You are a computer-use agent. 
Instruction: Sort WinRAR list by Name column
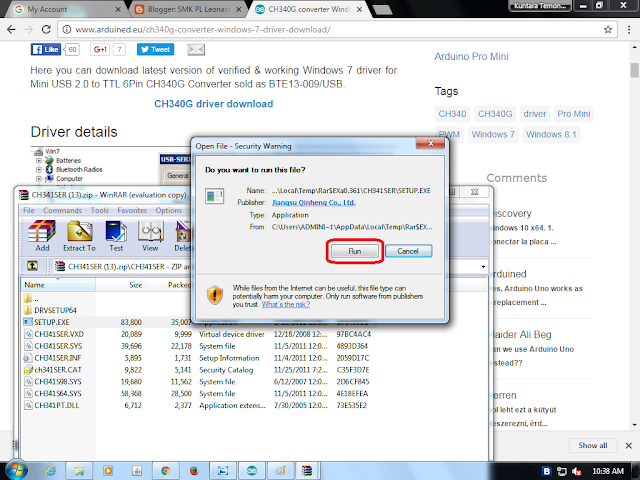click(58, 285)
